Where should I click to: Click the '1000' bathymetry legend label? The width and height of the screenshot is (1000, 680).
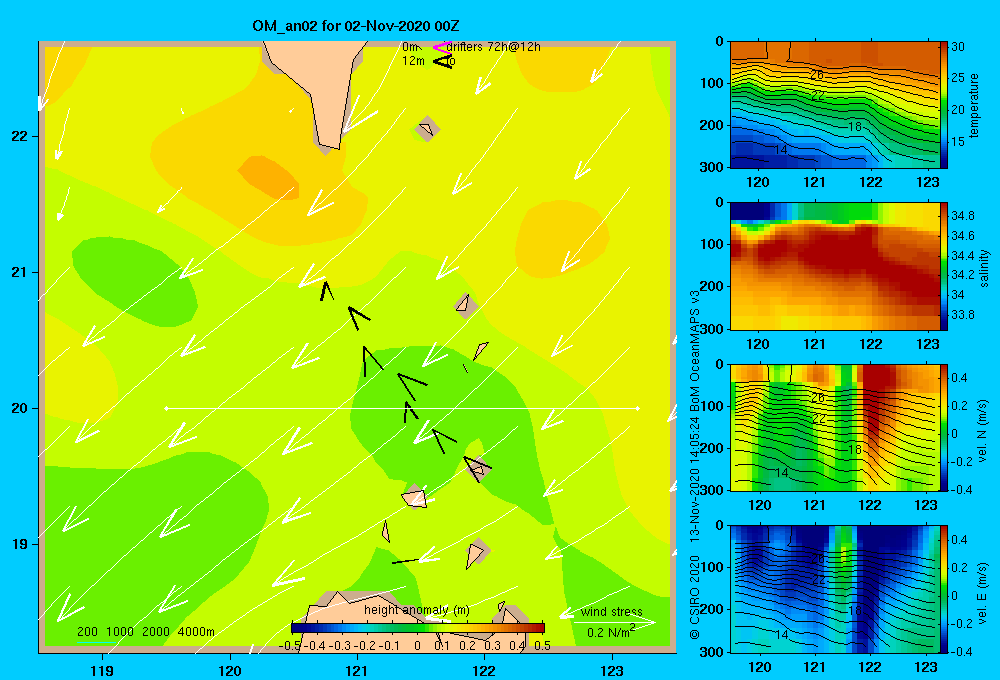tap(120, 632)
